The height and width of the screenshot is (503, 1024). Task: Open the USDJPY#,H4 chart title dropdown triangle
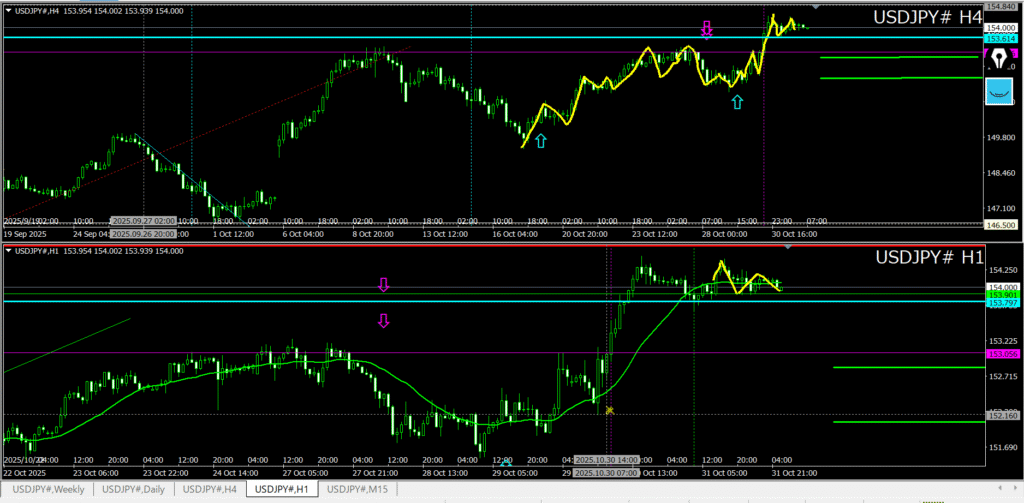click(x=7, y=10)
